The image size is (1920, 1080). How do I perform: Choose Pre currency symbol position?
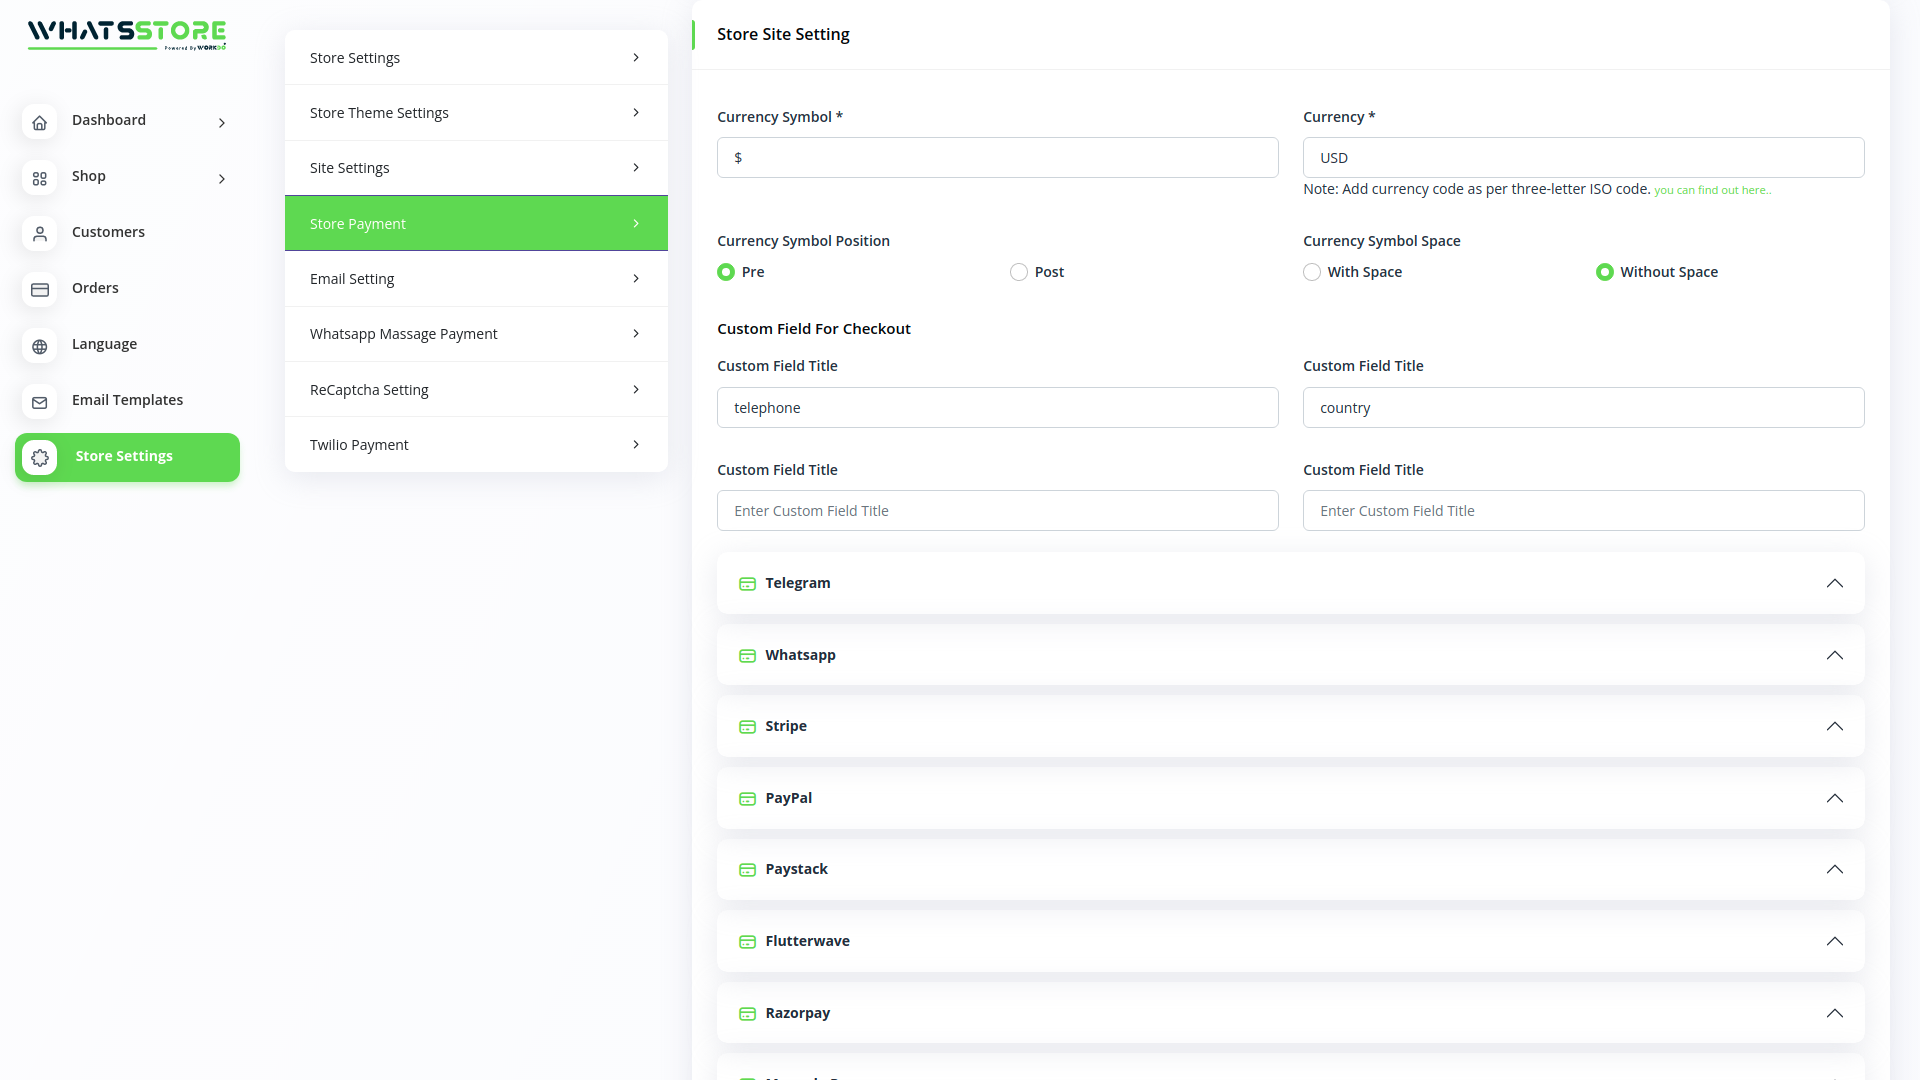[x=726, y=272]
